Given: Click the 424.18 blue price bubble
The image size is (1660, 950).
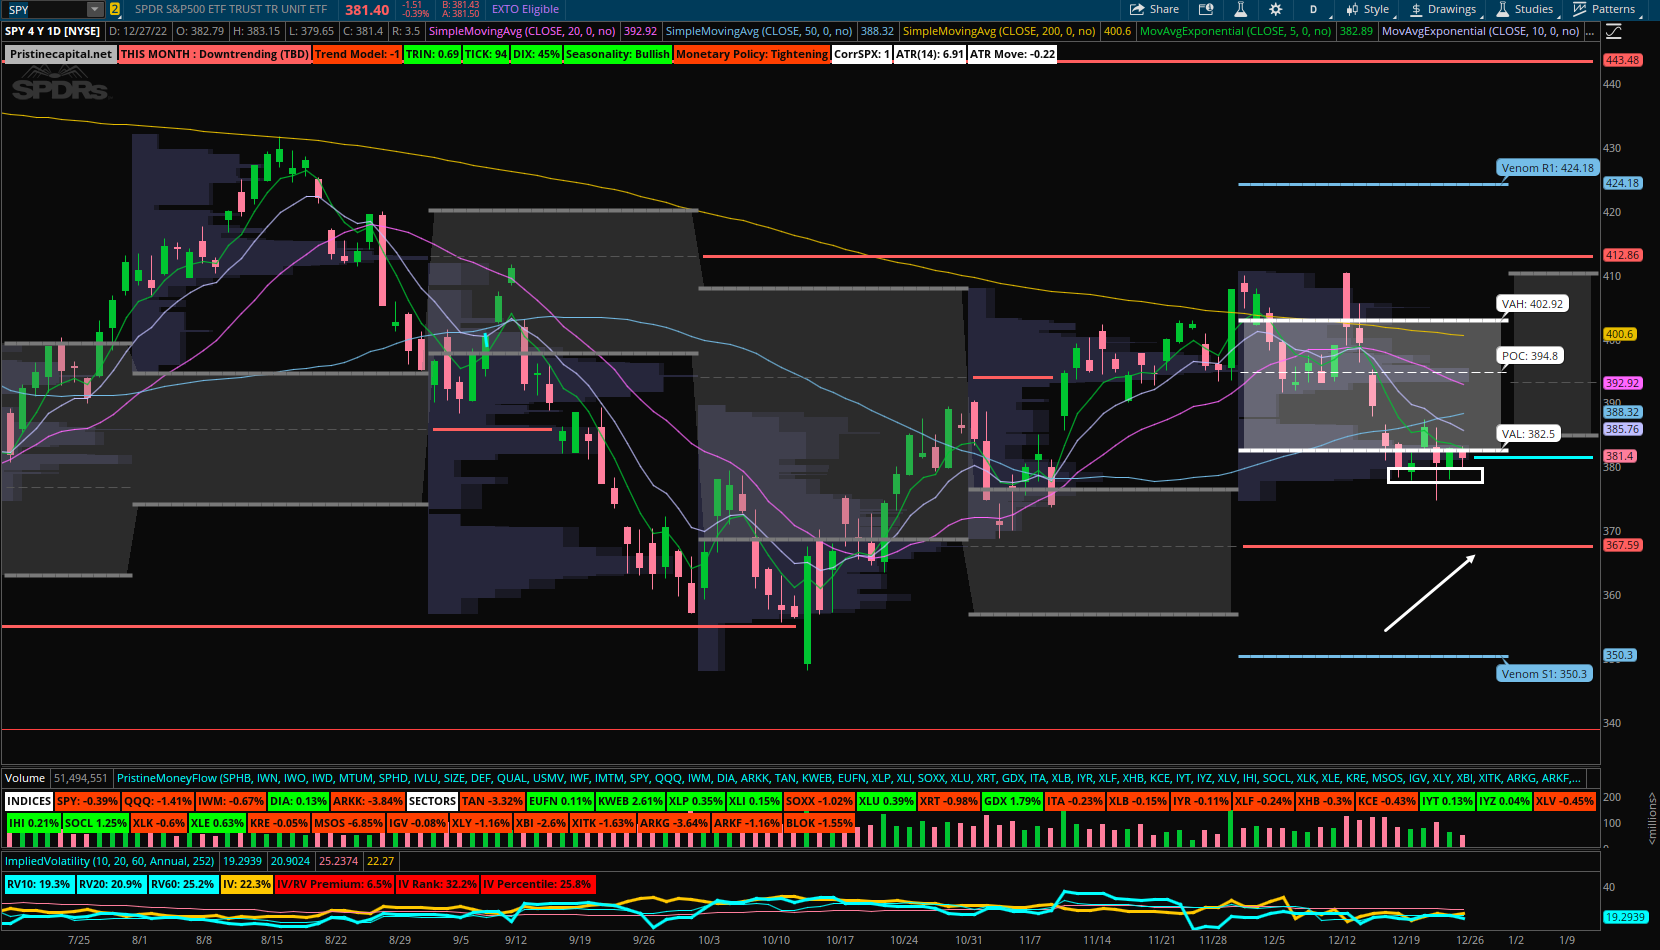Looking at the screenshot, I should click(x=1622, y=183).
